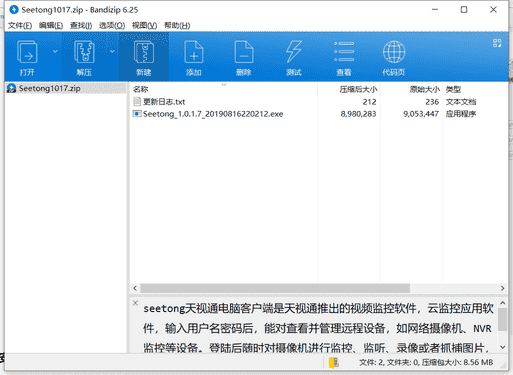Click the grid layout icon at toolbar right
The width and height of the screenshot is (513, 375).
click(x=497, y=43)
